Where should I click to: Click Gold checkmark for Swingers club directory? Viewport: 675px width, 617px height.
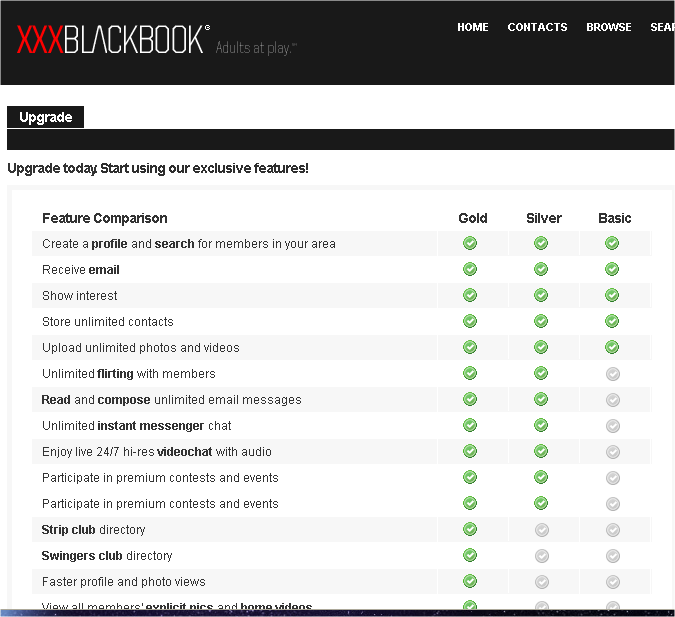[470, 555]
